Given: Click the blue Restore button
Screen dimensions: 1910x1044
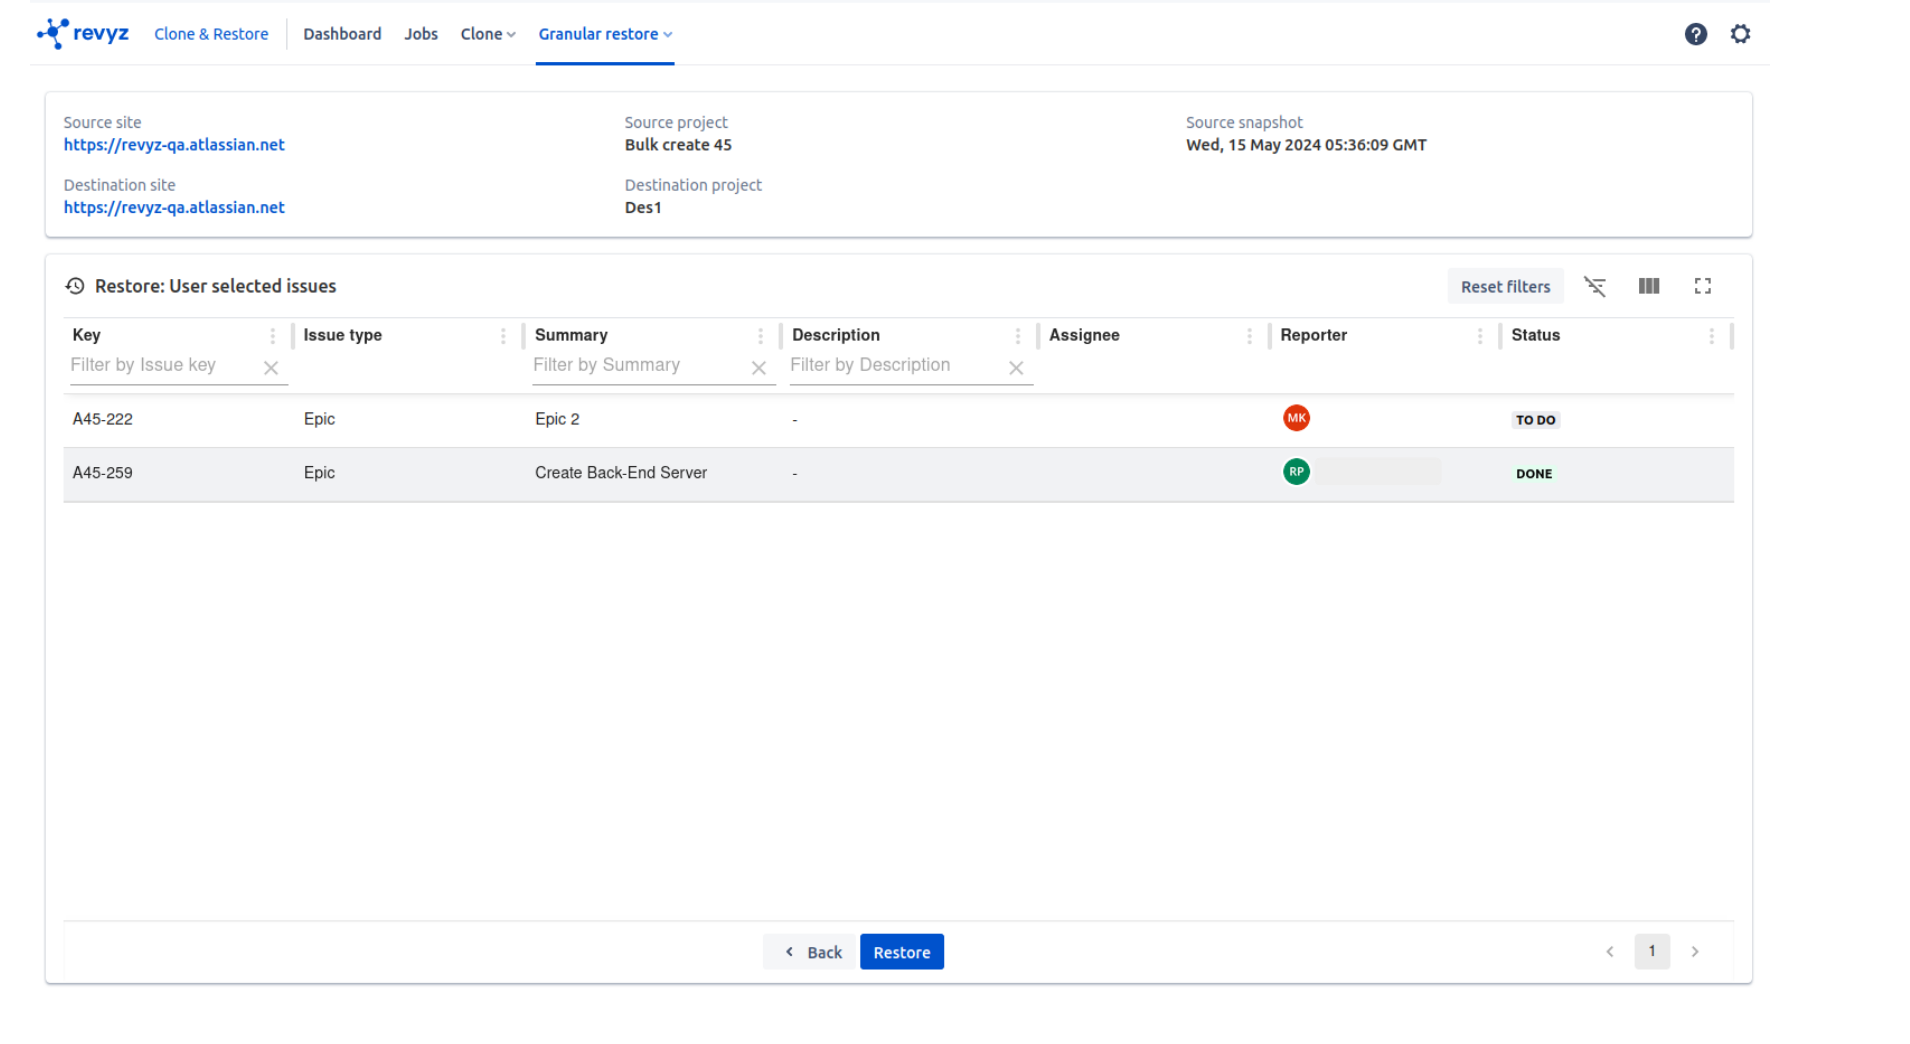Looking at the screenshot, I should [901, 952].
